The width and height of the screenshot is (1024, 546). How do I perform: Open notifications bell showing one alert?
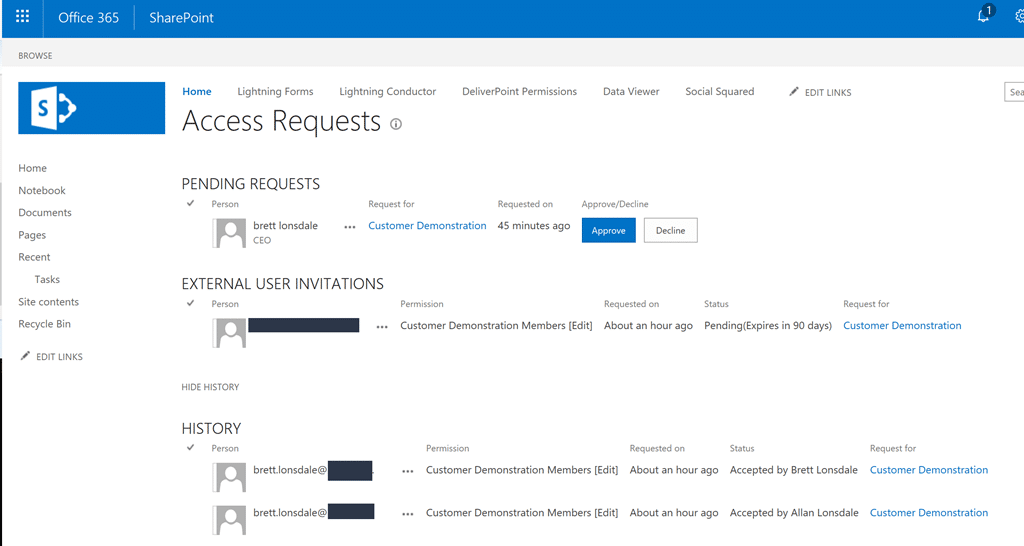[984, 14]
